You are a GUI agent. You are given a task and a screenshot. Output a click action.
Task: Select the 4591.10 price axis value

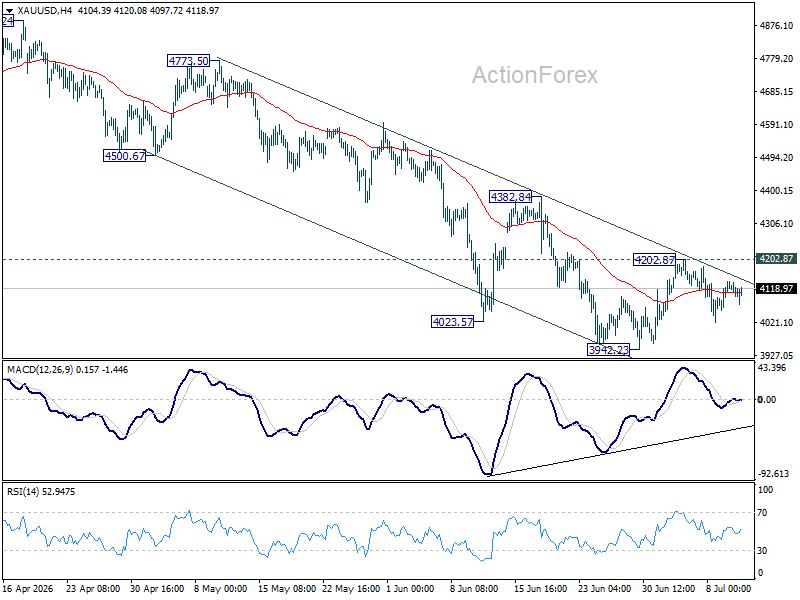[777, 124]
